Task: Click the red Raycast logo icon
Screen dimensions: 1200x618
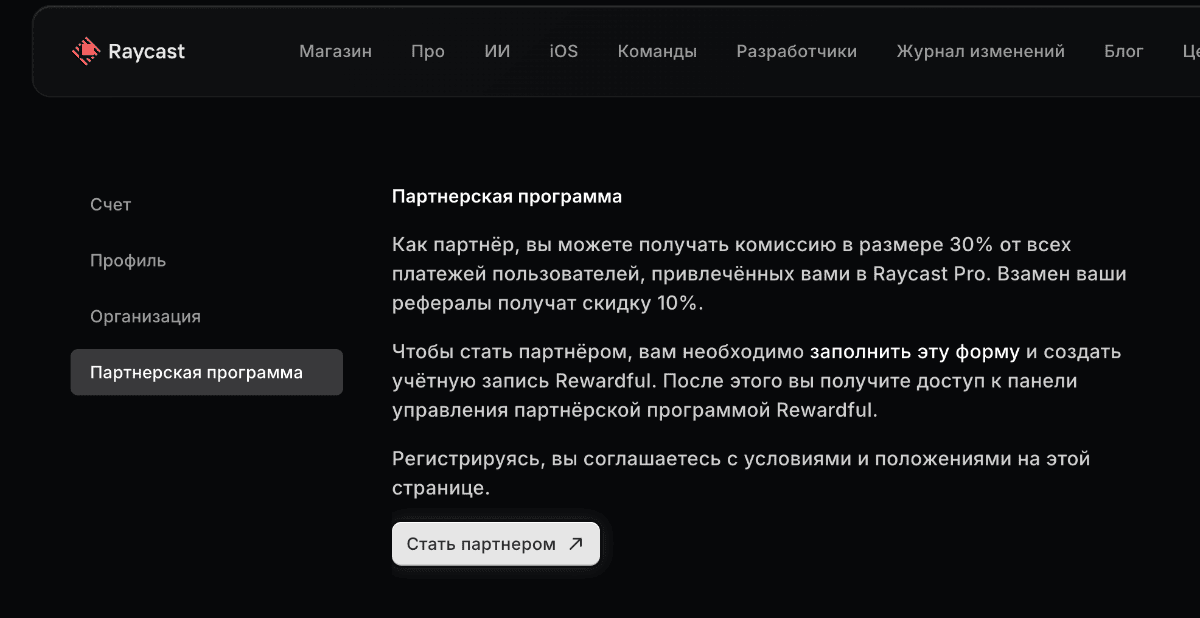Action: 87,51
